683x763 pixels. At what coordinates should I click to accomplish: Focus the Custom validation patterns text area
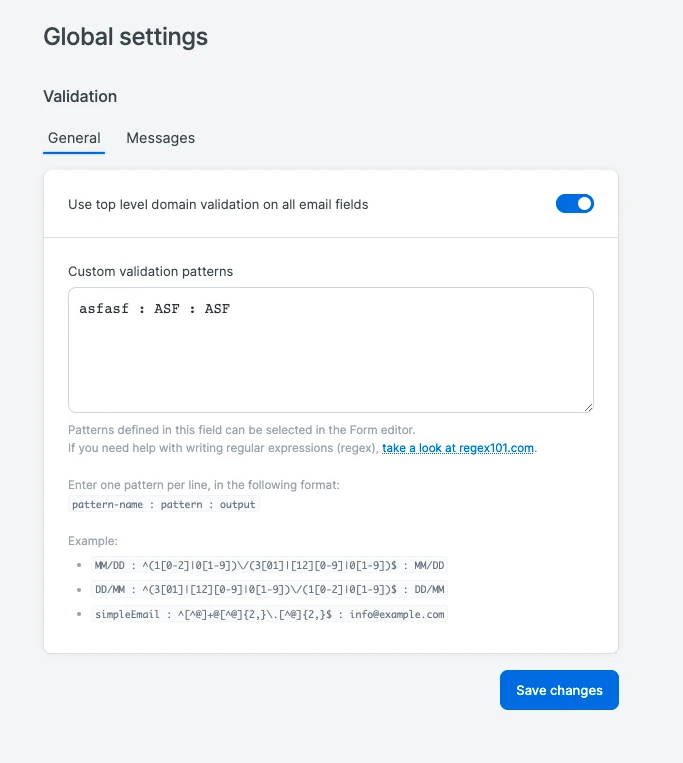330,360
